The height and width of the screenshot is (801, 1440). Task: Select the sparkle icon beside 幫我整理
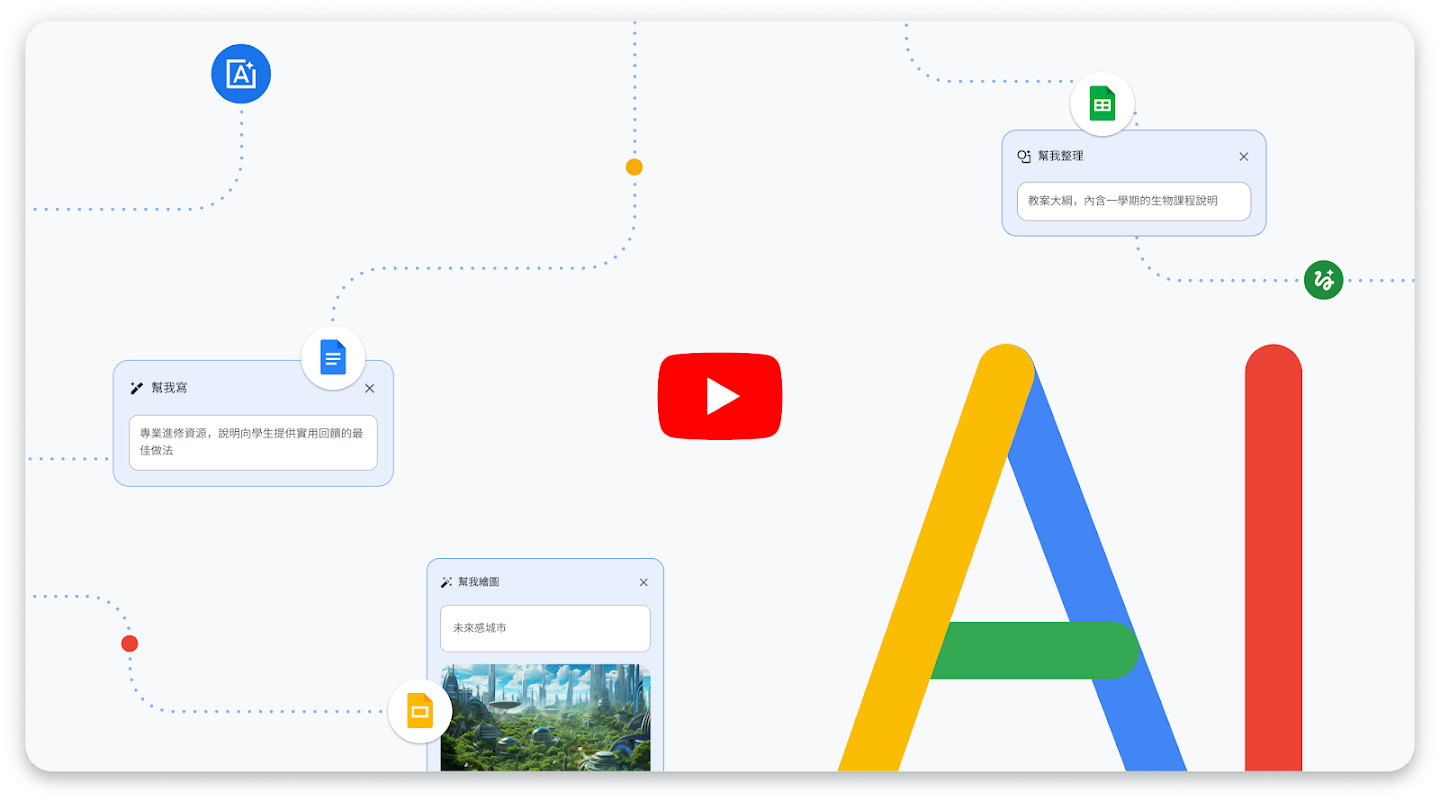1024,156
